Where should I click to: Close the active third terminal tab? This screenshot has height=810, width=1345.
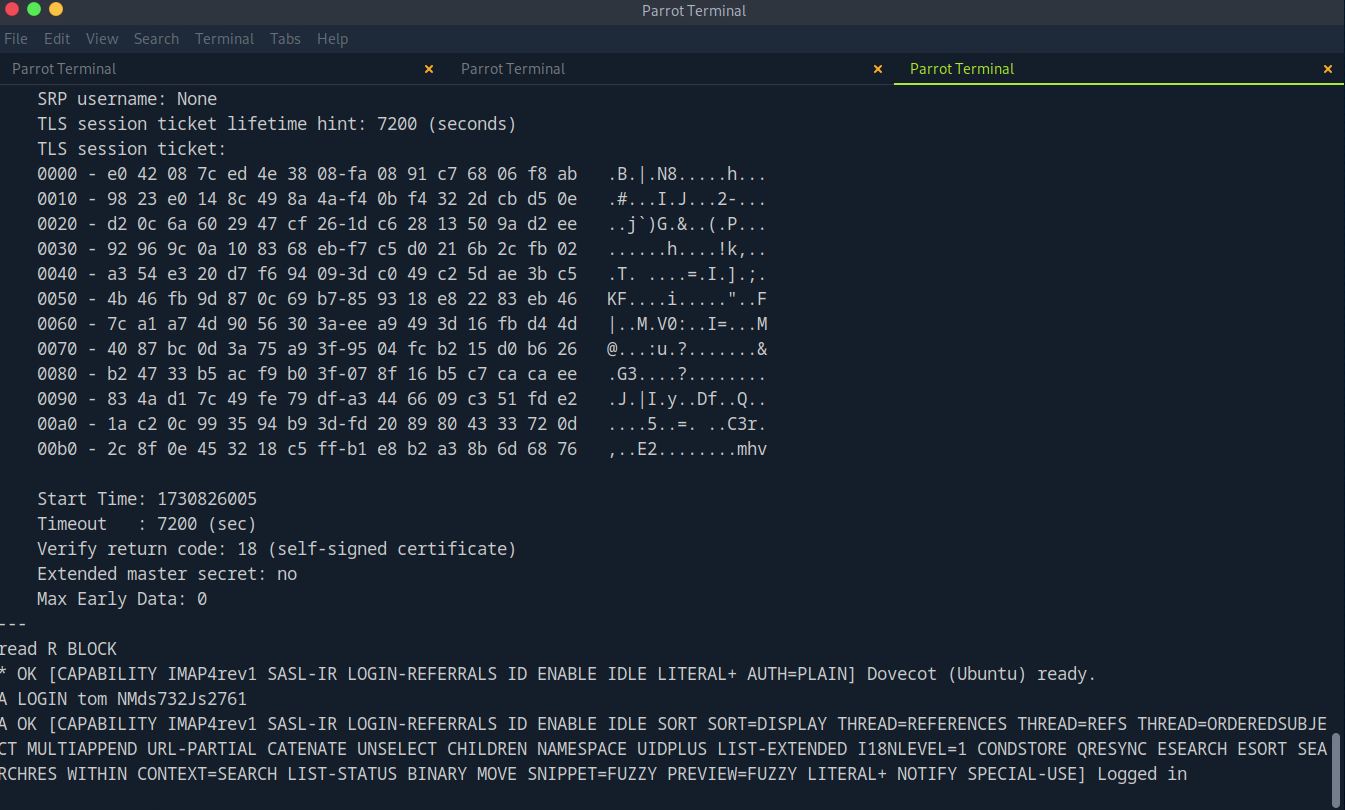click(1328, 69)
